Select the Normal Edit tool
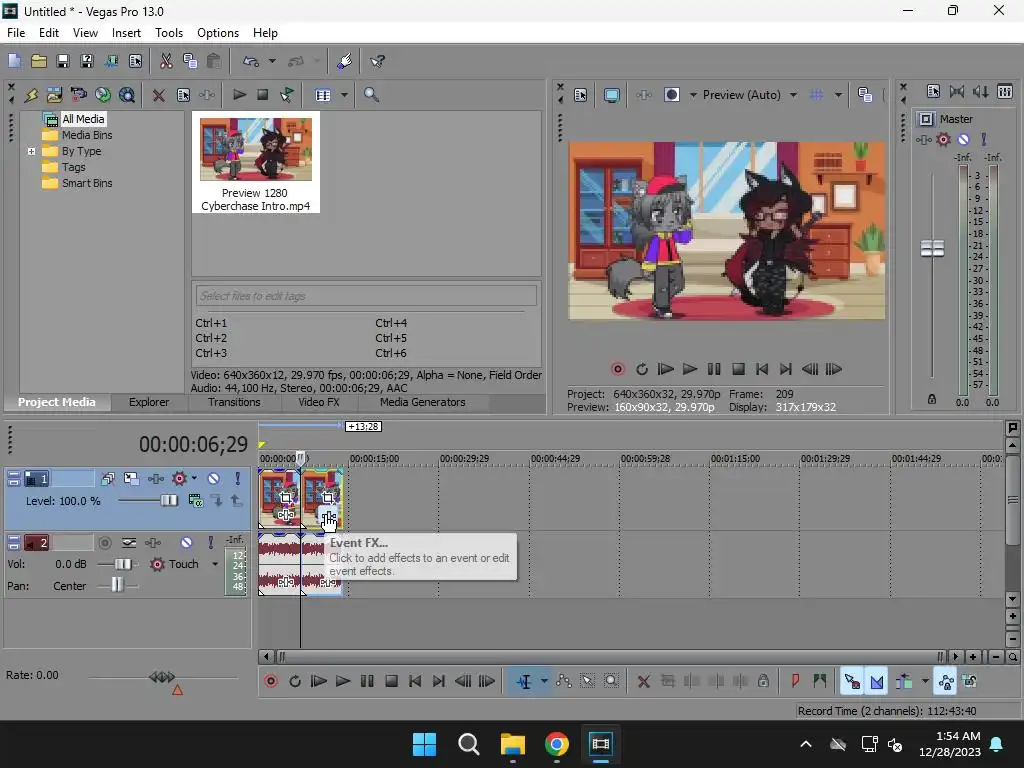1024x768 pixels. point(524,682)
